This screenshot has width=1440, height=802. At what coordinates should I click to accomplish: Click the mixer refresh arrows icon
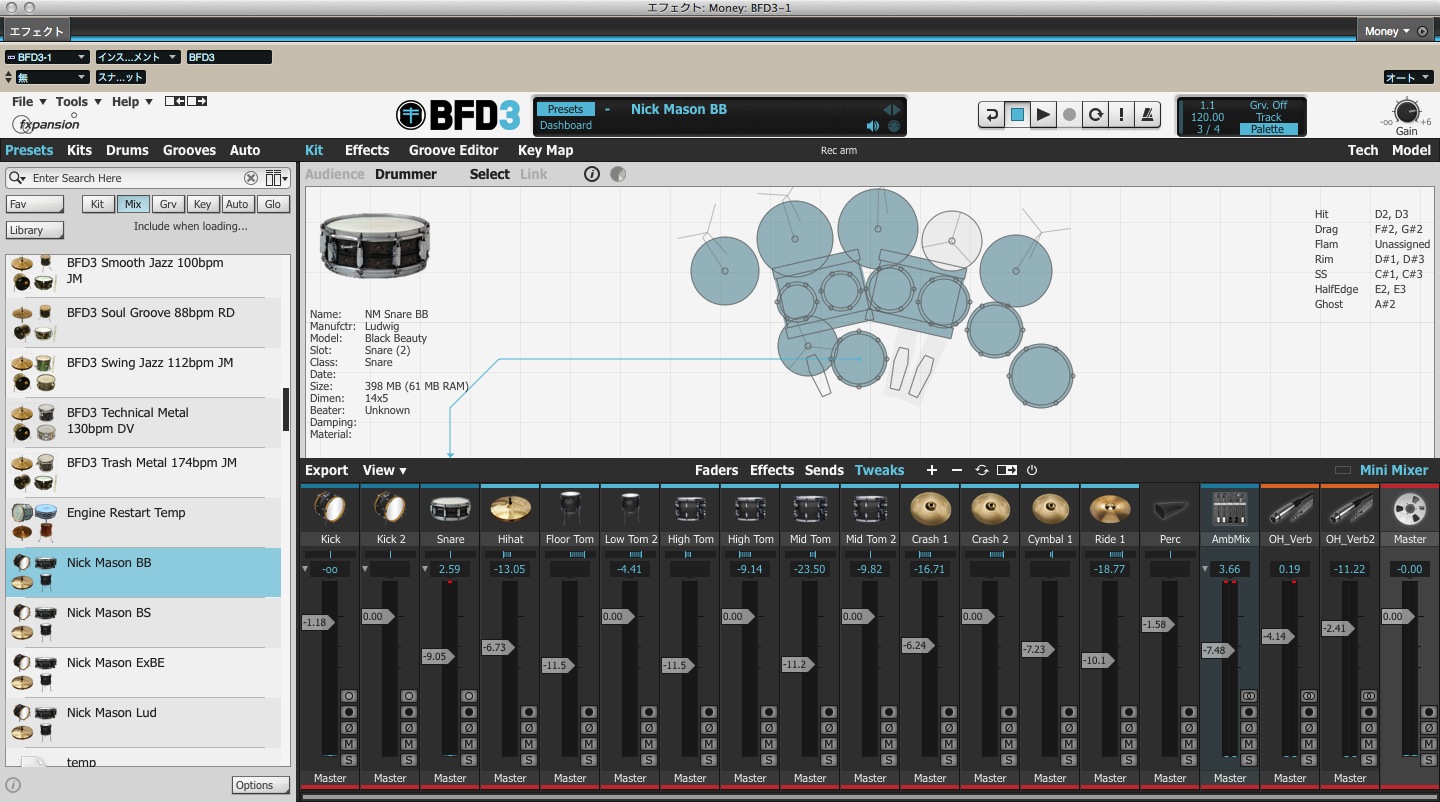point(982,470)
